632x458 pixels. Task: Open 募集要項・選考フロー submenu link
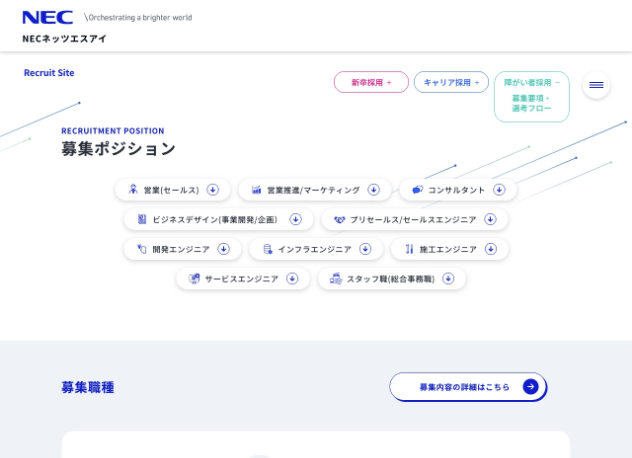[x=531, y=103]
